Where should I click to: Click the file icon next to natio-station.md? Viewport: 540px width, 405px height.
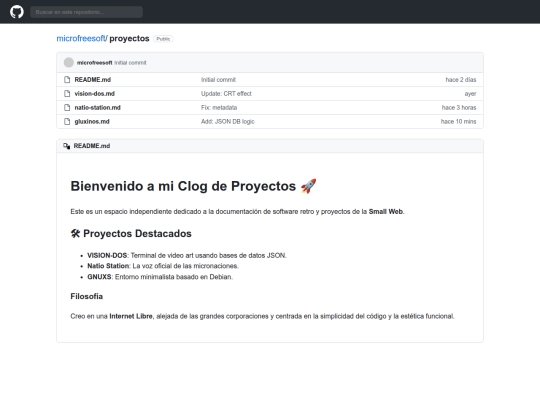coord(67,107)
